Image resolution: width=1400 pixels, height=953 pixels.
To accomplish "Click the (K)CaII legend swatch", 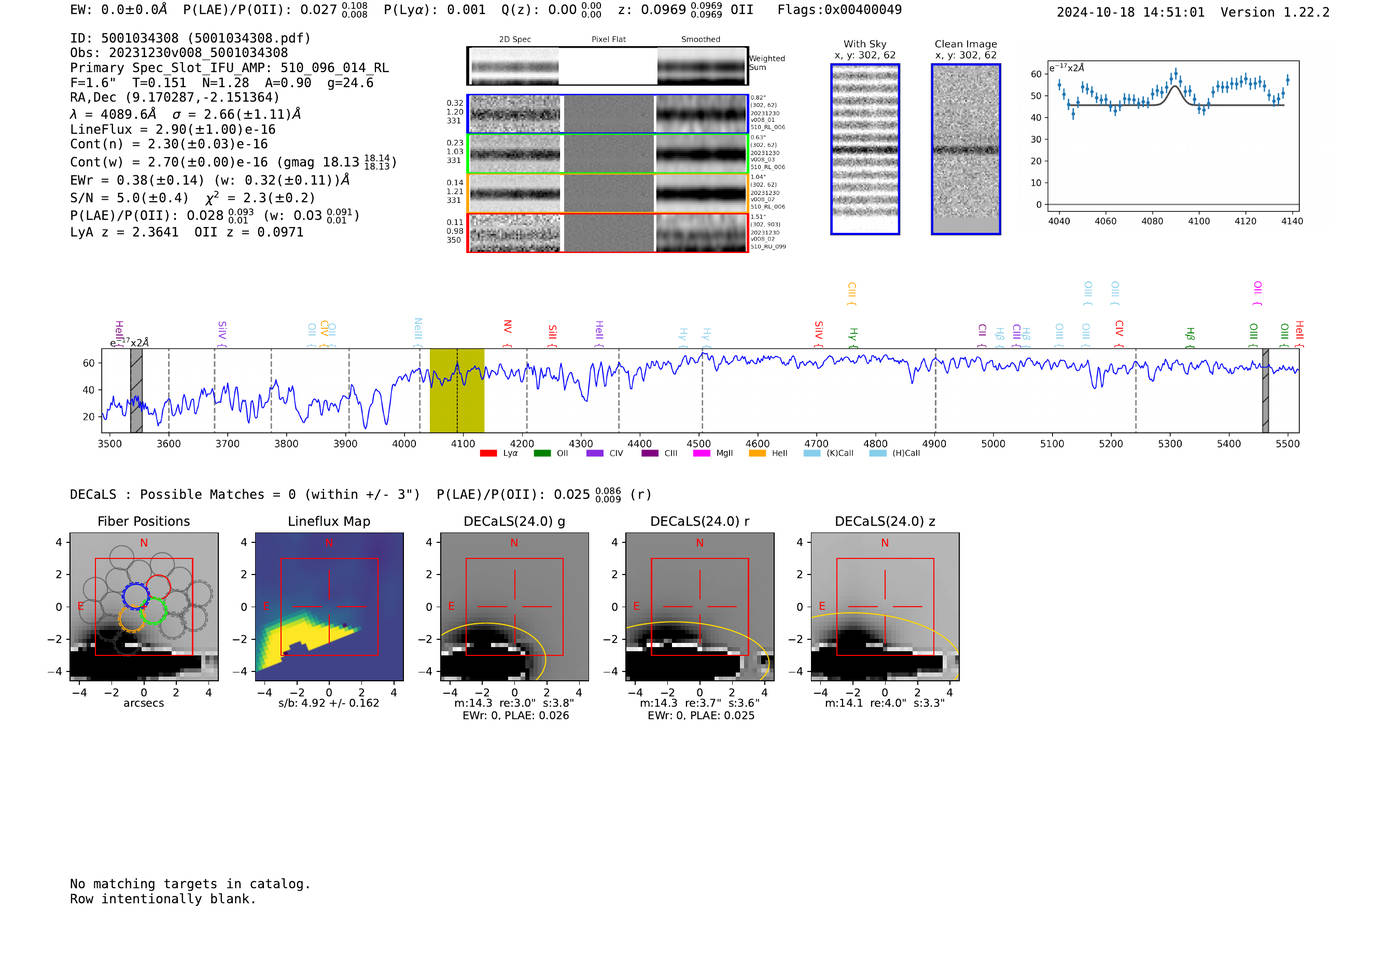I will (x=812, y=453).
